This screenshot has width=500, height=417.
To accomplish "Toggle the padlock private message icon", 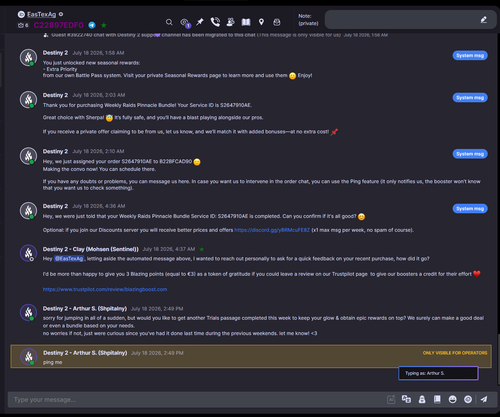I will 422,399.
